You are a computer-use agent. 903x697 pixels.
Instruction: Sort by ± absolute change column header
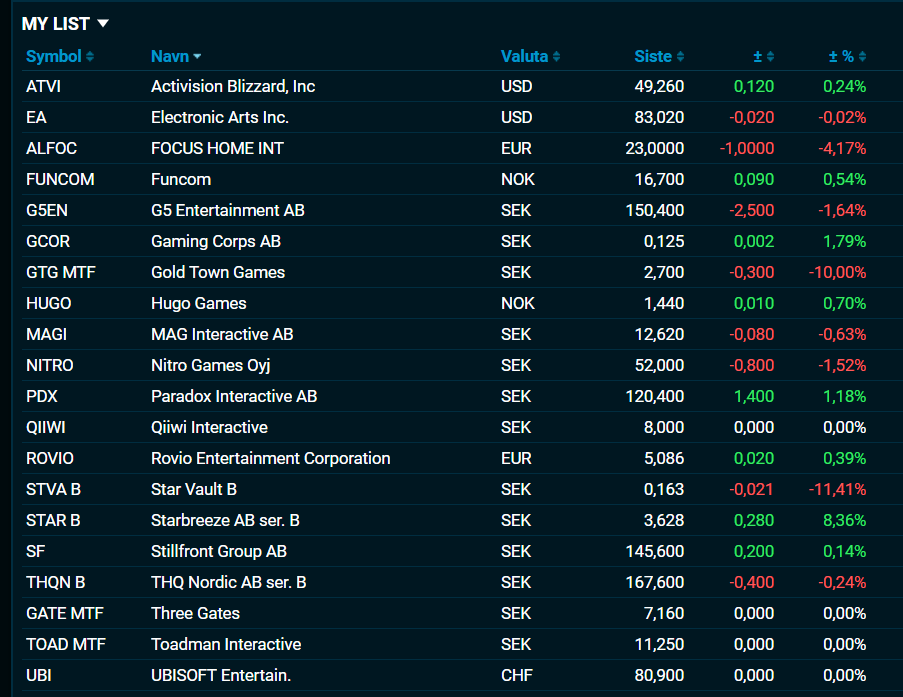click(x=764, y=56)
